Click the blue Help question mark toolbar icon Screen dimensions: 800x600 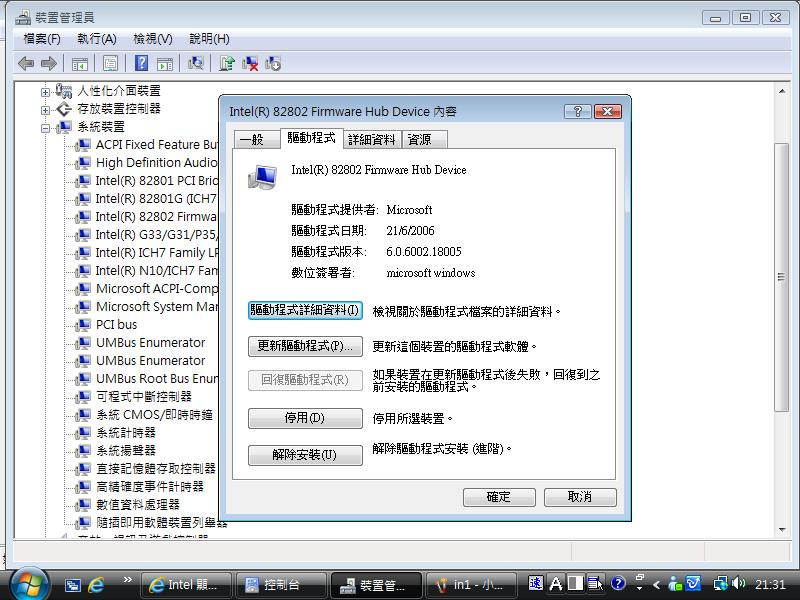click(141, 63)
